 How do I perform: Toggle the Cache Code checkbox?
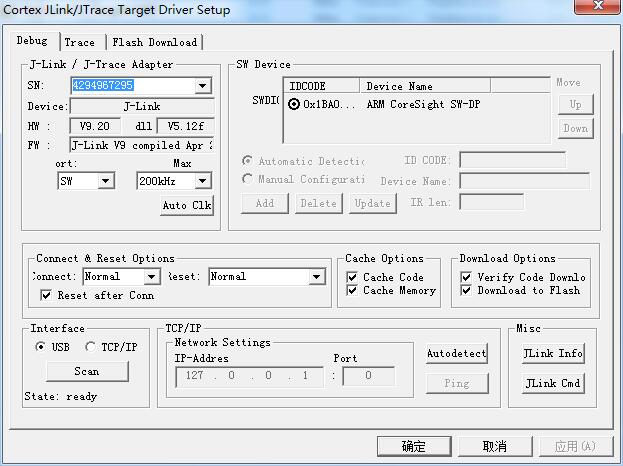click(x=352, y=277)
